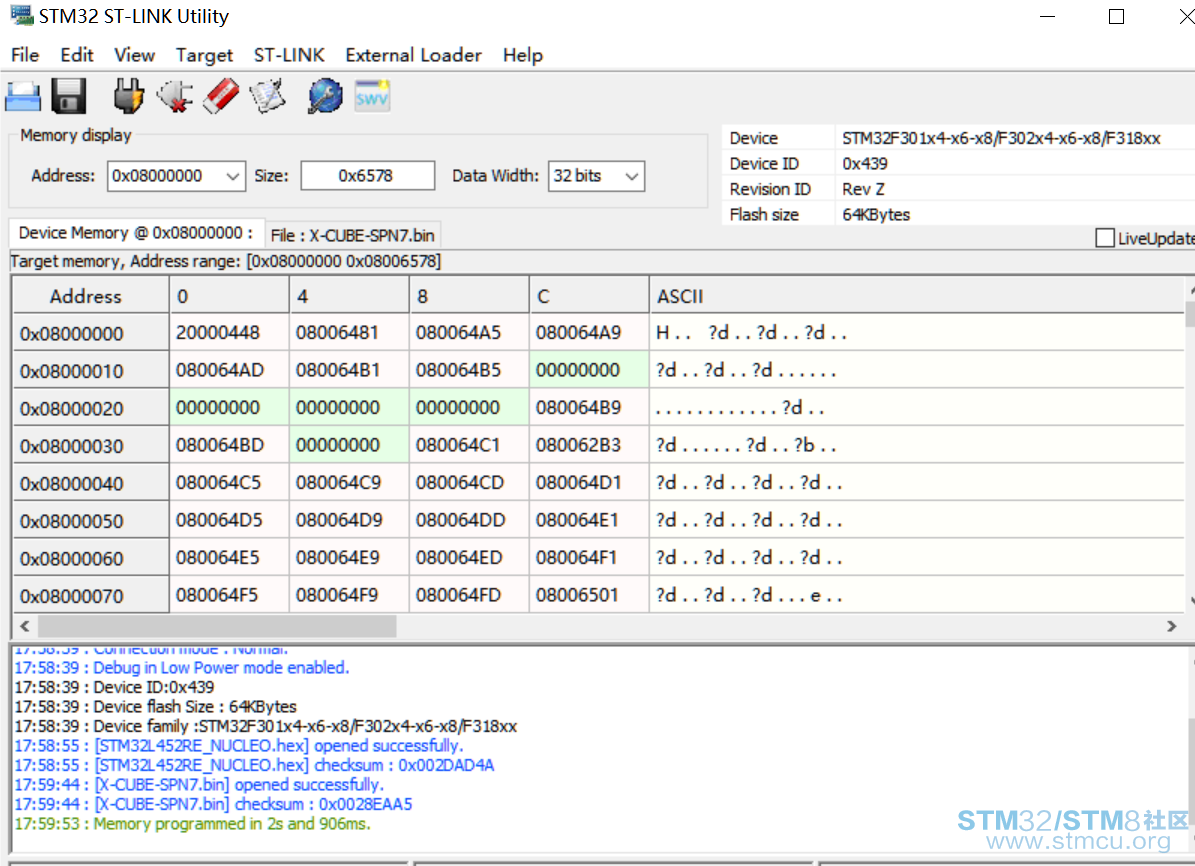Screen dimensions: 1195x866
Task: Maximize the ST-LINK Utility window
Action: [x=1116, y=16]
